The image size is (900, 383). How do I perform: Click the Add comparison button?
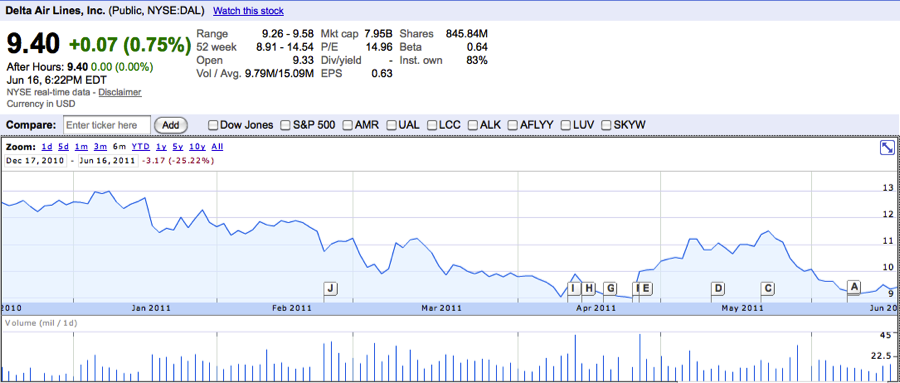point(170,125)
